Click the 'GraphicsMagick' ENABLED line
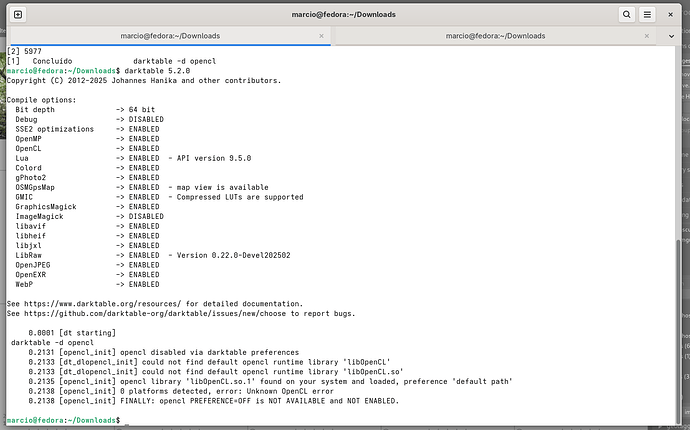 pyautogui.click(x=87, y=206)
